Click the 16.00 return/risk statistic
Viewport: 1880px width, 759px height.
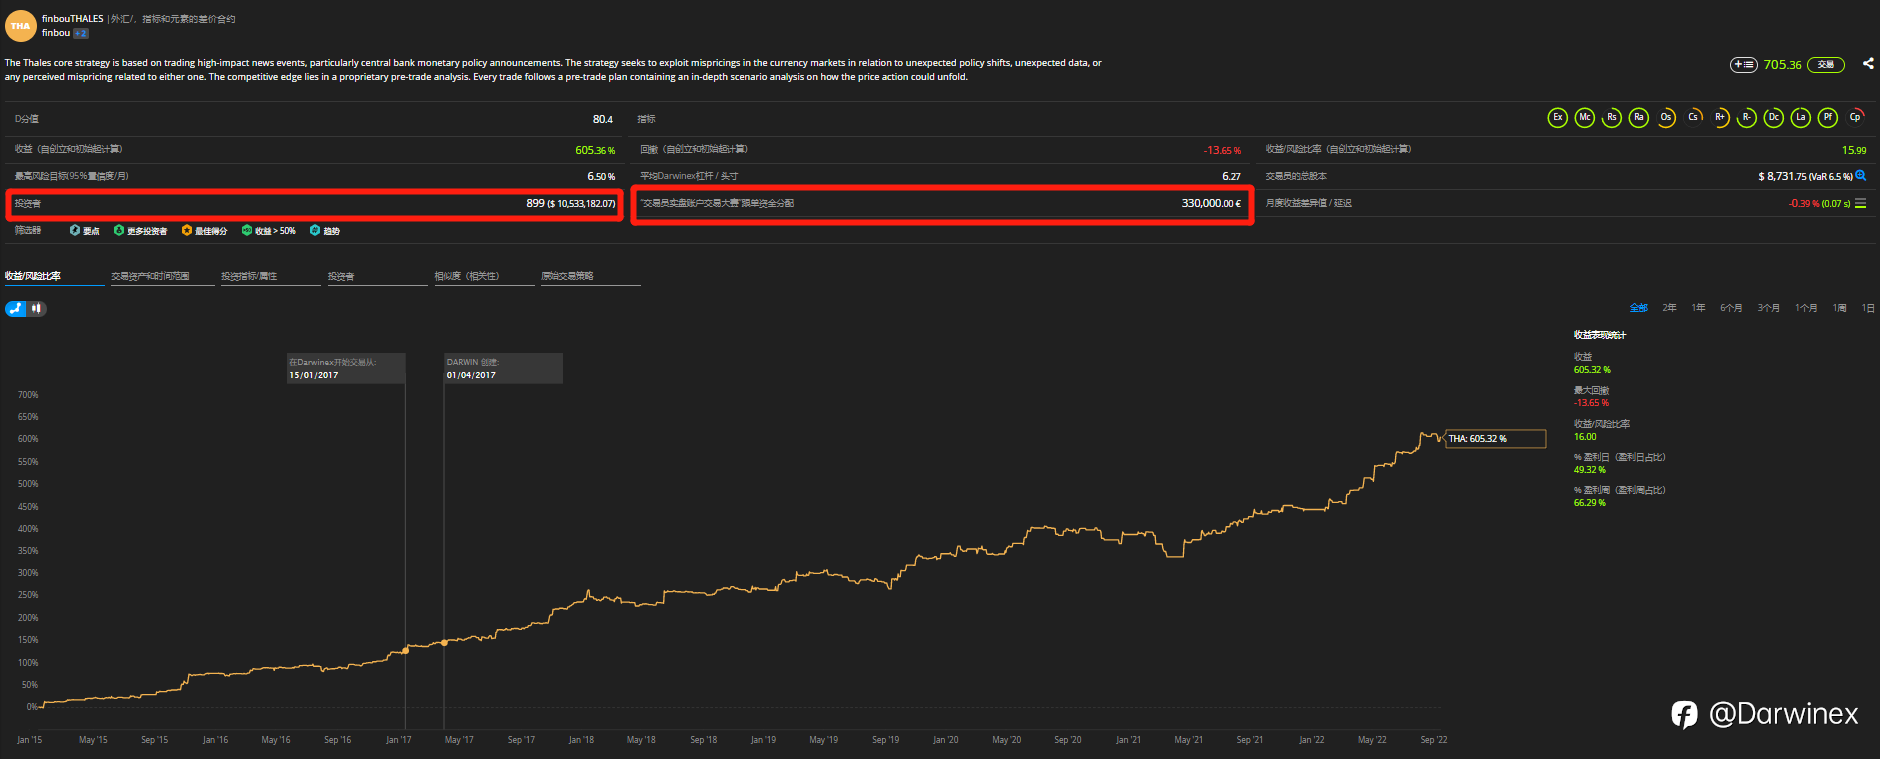[x=1585, y=437]
